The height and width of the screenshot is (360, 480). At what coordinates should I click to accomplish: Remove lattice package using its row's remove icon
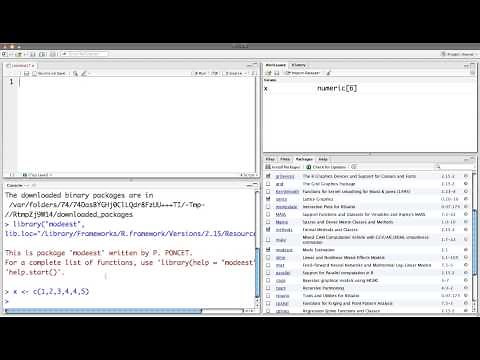click(466, 199)
